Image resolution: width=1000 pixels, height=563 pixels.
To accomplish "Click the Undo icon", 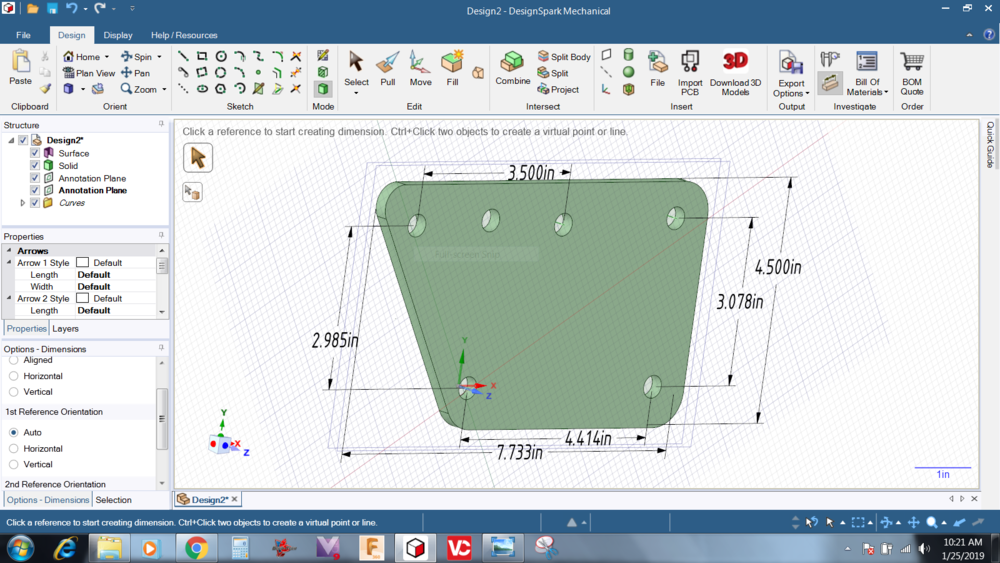I will pyautogui.click(x=71, y=9).
